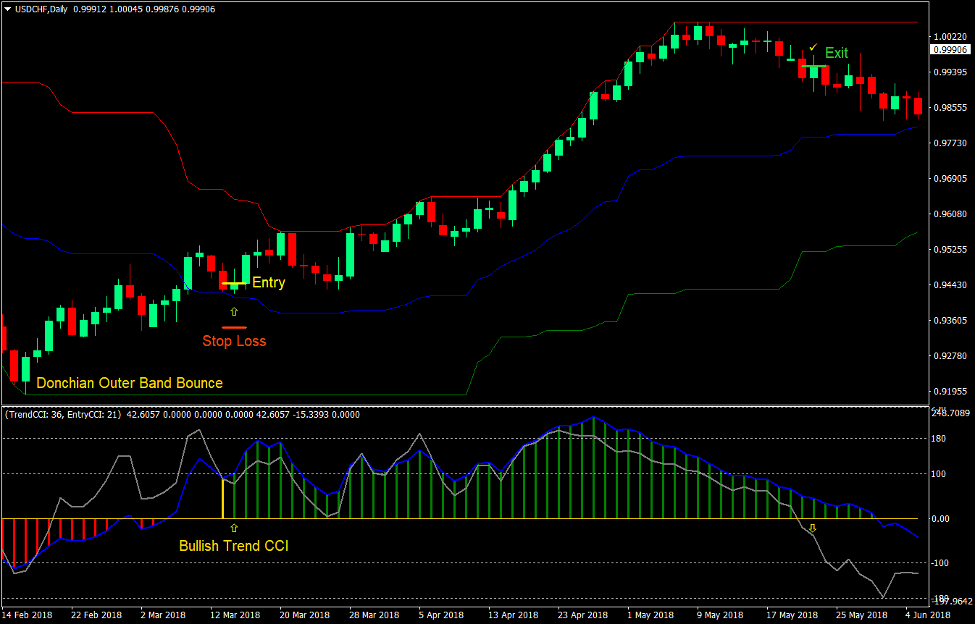The height and width of the screenshot is (625, 977).
Task: Select the red Stop Loss line marker
Action: click(x=234, y=326)
